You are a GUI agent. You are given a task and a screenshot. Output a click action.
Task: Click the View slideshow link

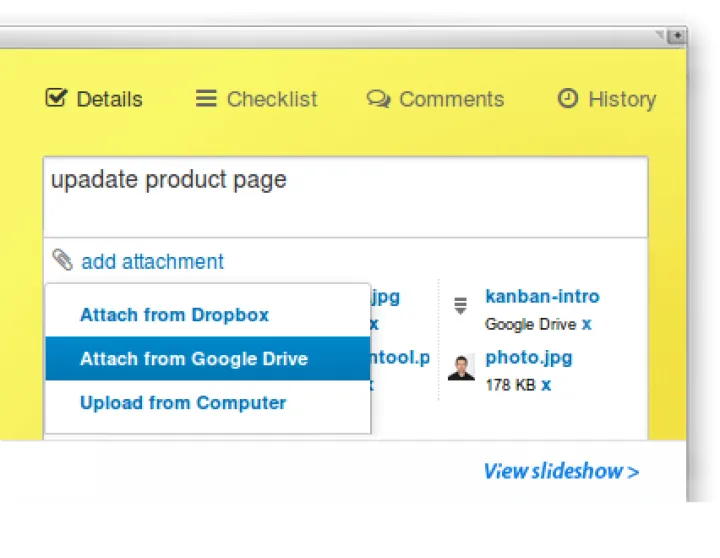(x=560, y=471)
